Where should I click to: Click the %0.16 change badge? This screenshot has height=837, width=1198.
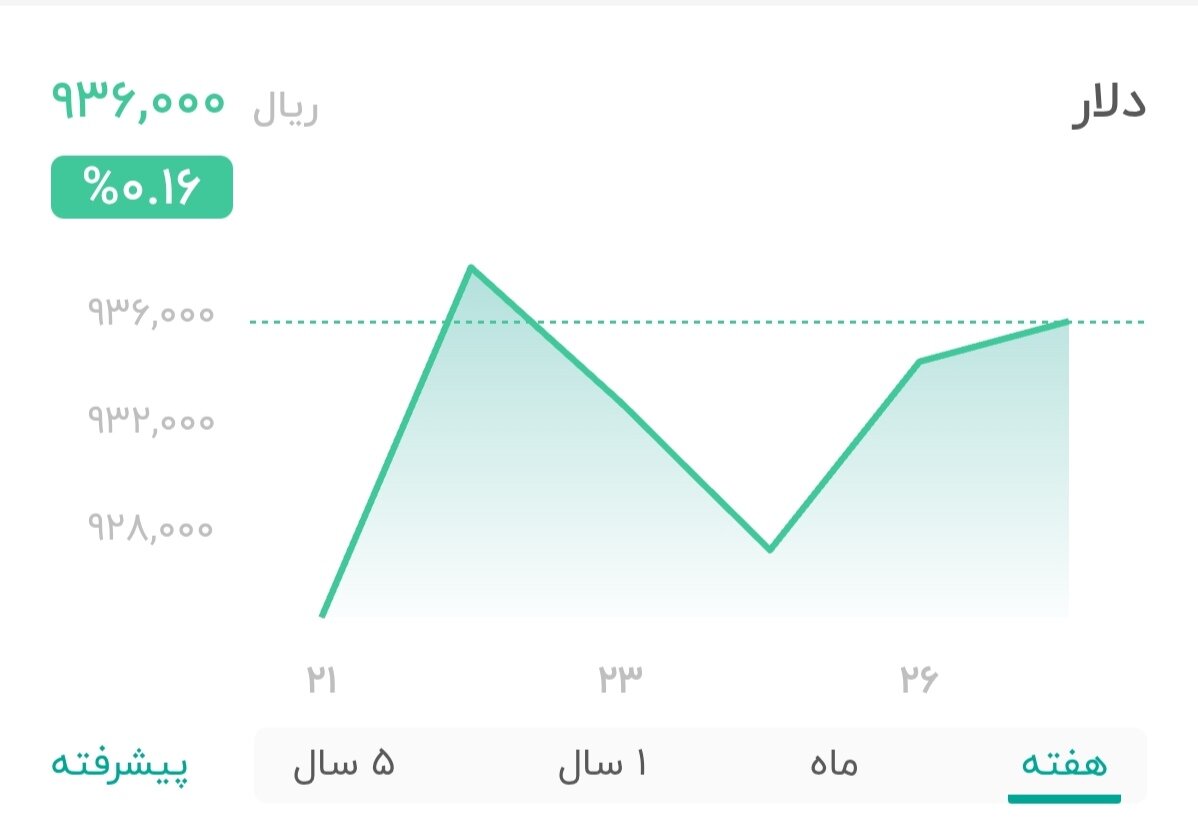point(140,186)
